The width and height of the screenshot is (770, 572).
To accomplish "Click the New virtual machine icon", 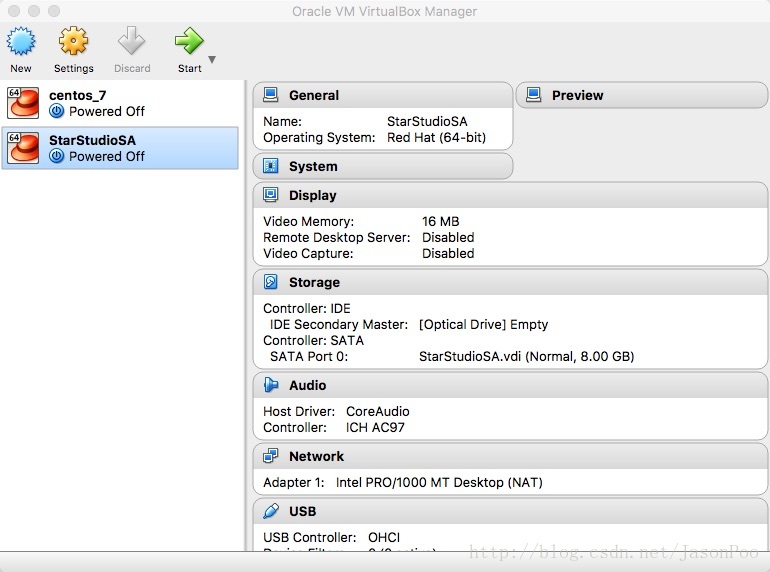I will [21, 41].
